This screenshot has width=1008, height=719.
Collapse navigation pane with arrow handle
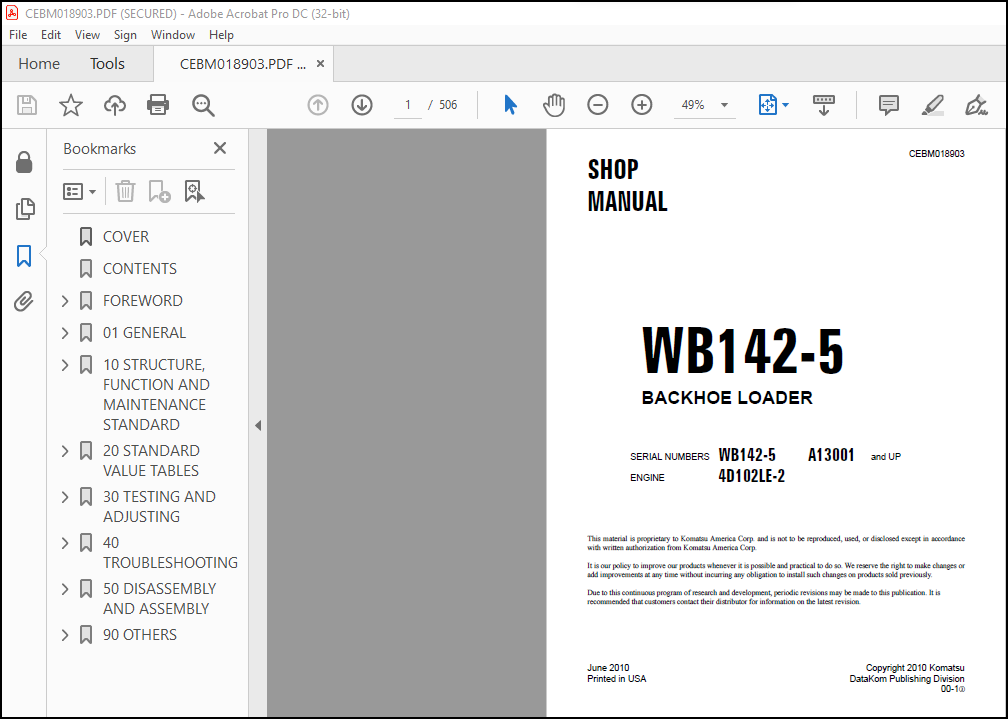tap(258, 425)
